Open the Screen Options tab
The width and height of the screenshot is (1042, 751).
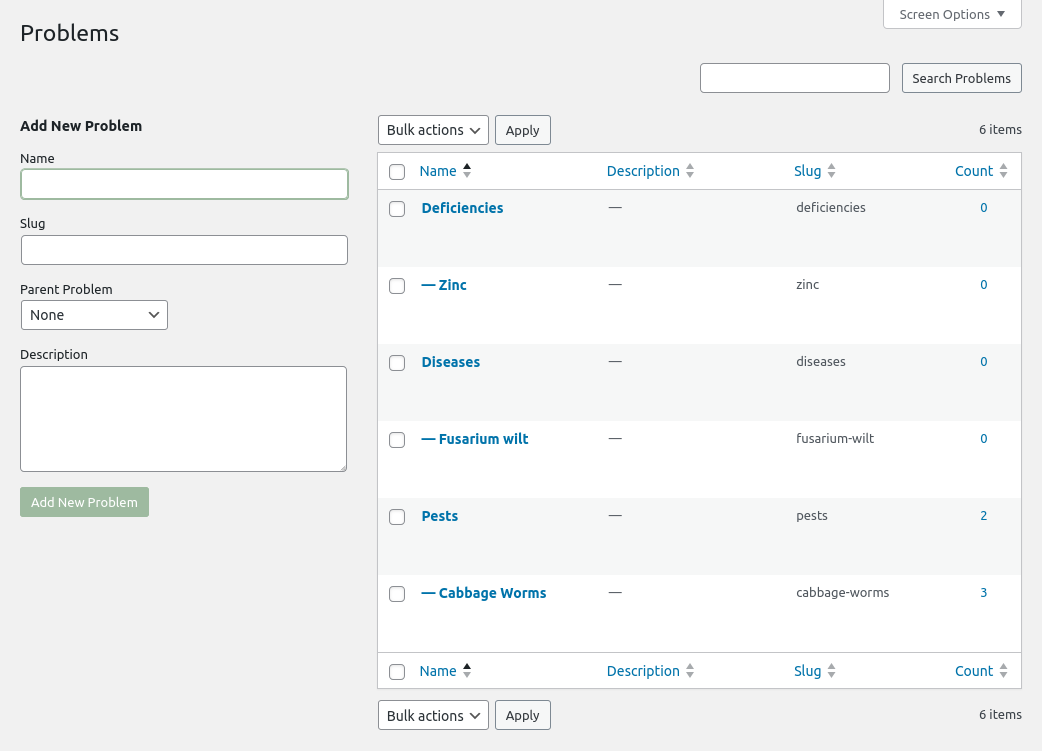952,15
